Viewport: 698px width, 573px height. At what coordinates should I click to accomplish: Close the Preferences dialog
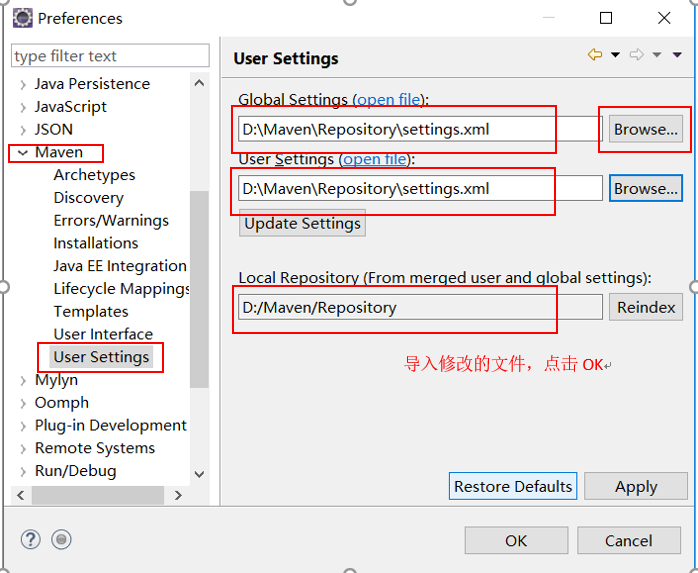tap(664, 18)
